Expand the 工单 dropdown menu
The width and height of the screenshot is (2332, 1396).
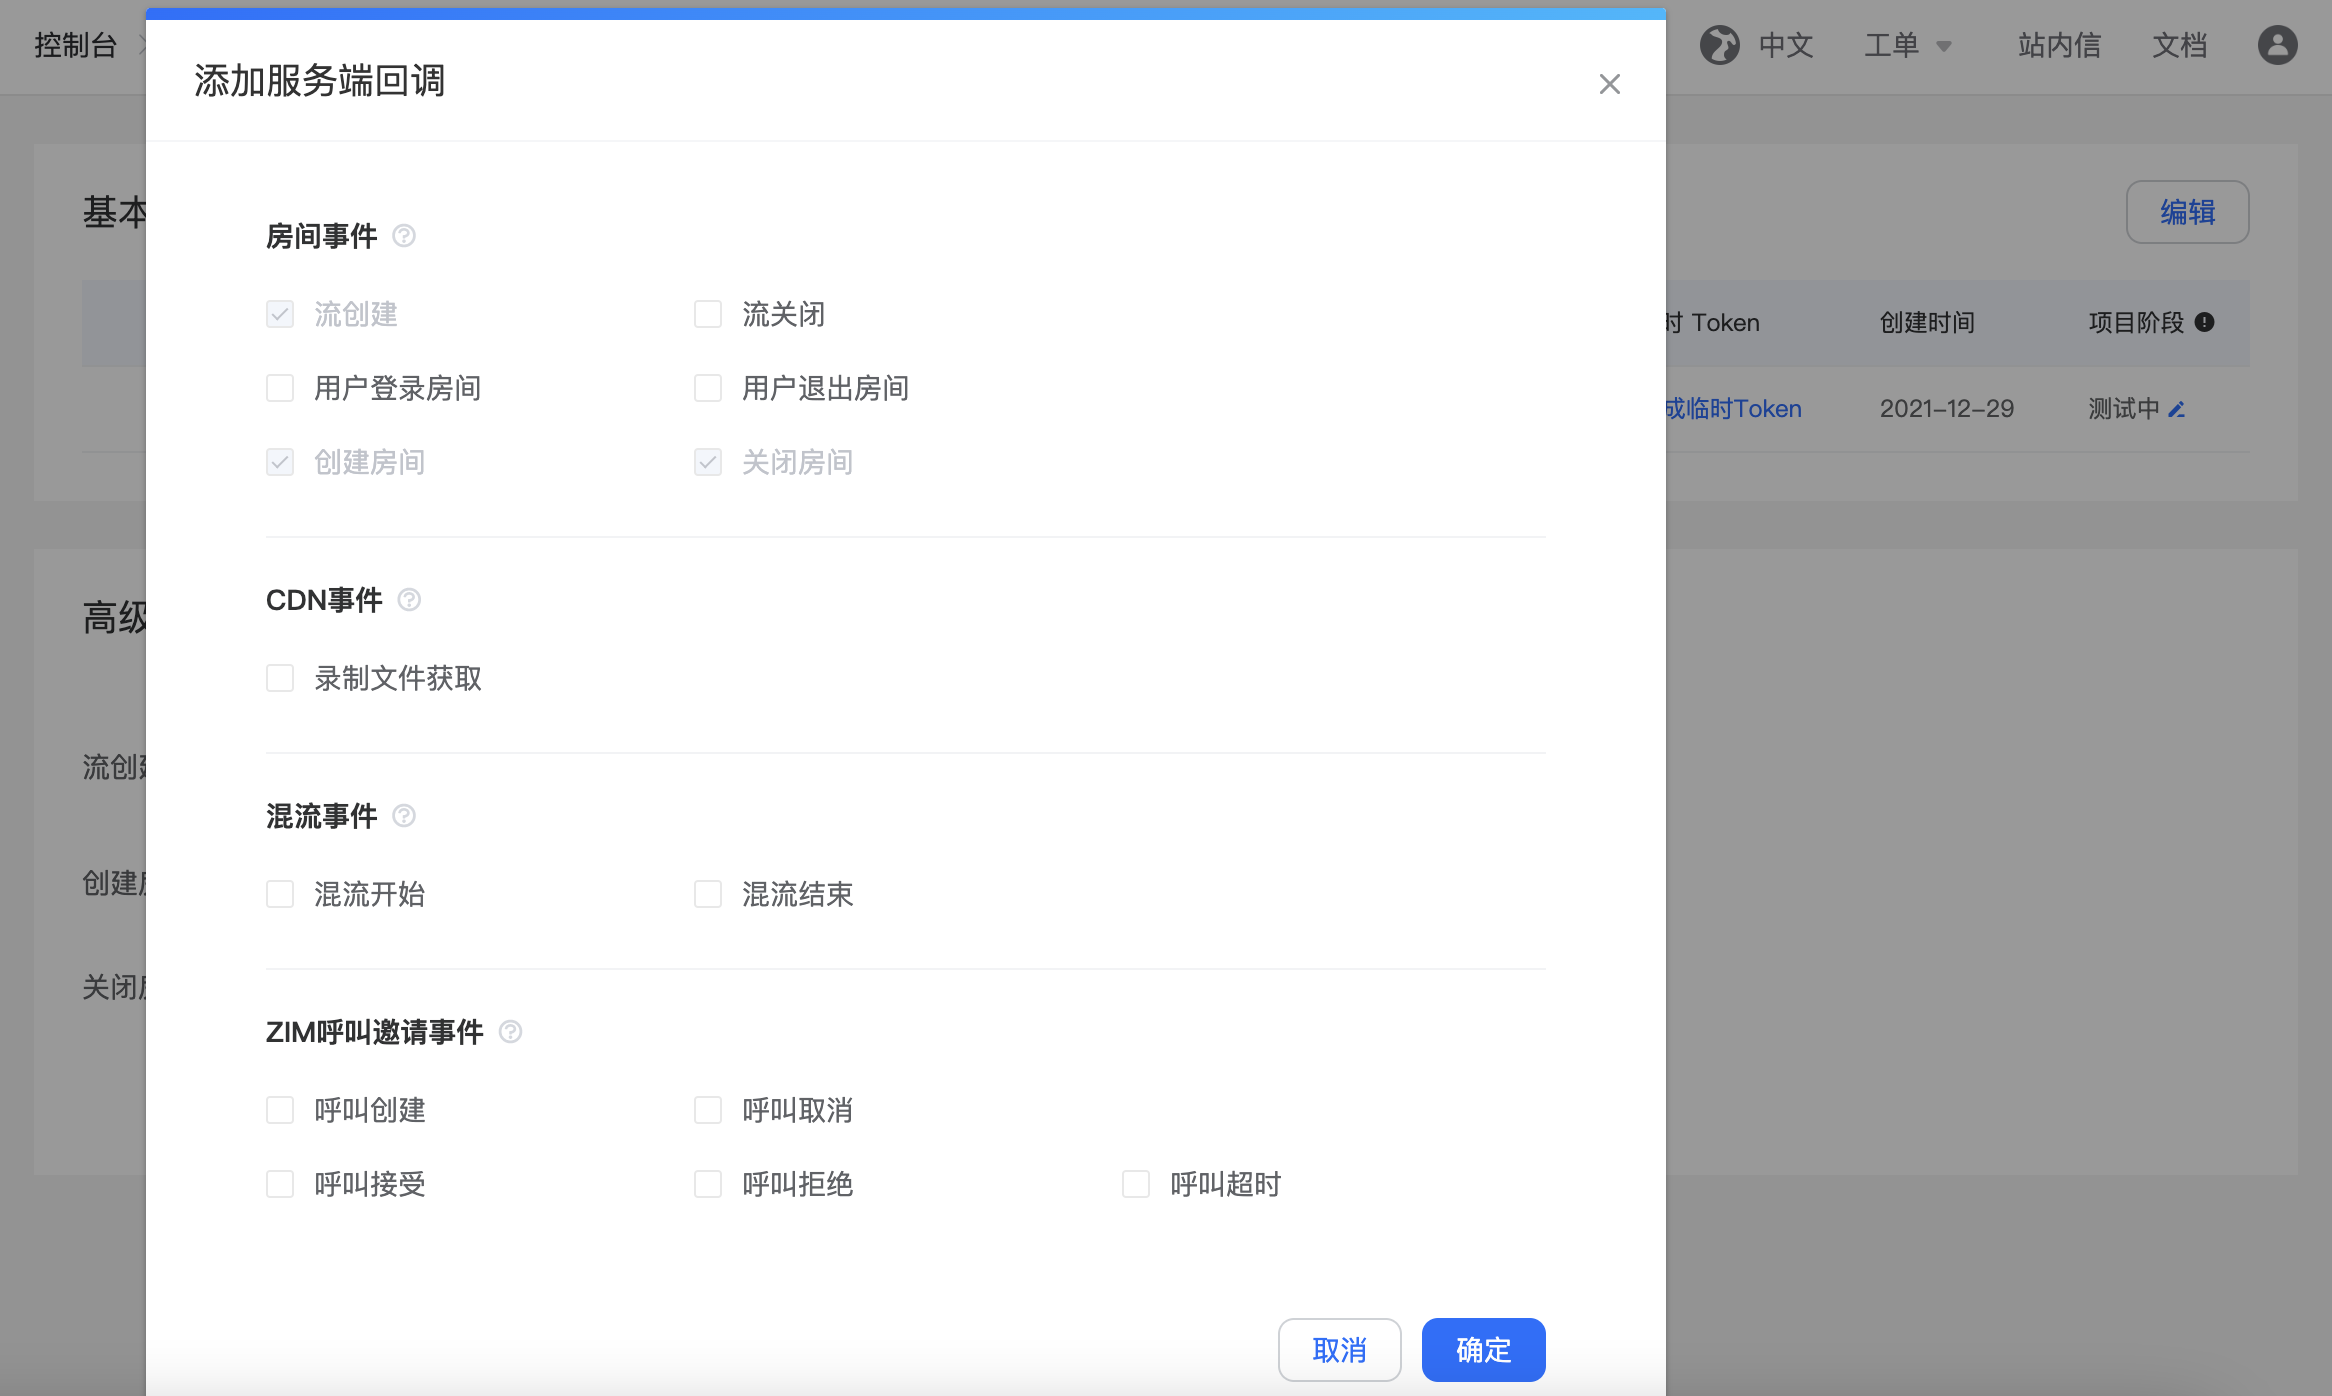click(x=1907, y=45)
